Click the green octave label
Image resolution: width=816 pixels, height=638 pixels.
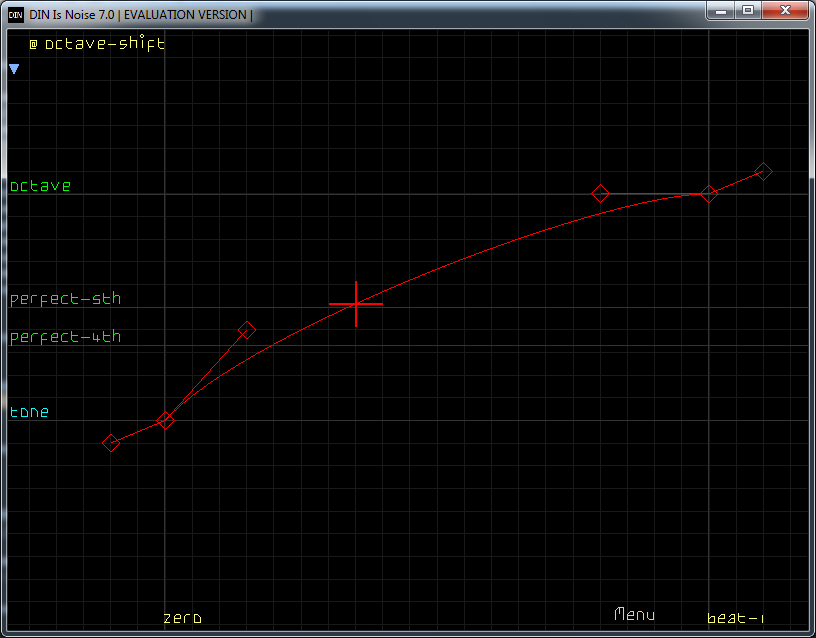(x=41, y=186)
